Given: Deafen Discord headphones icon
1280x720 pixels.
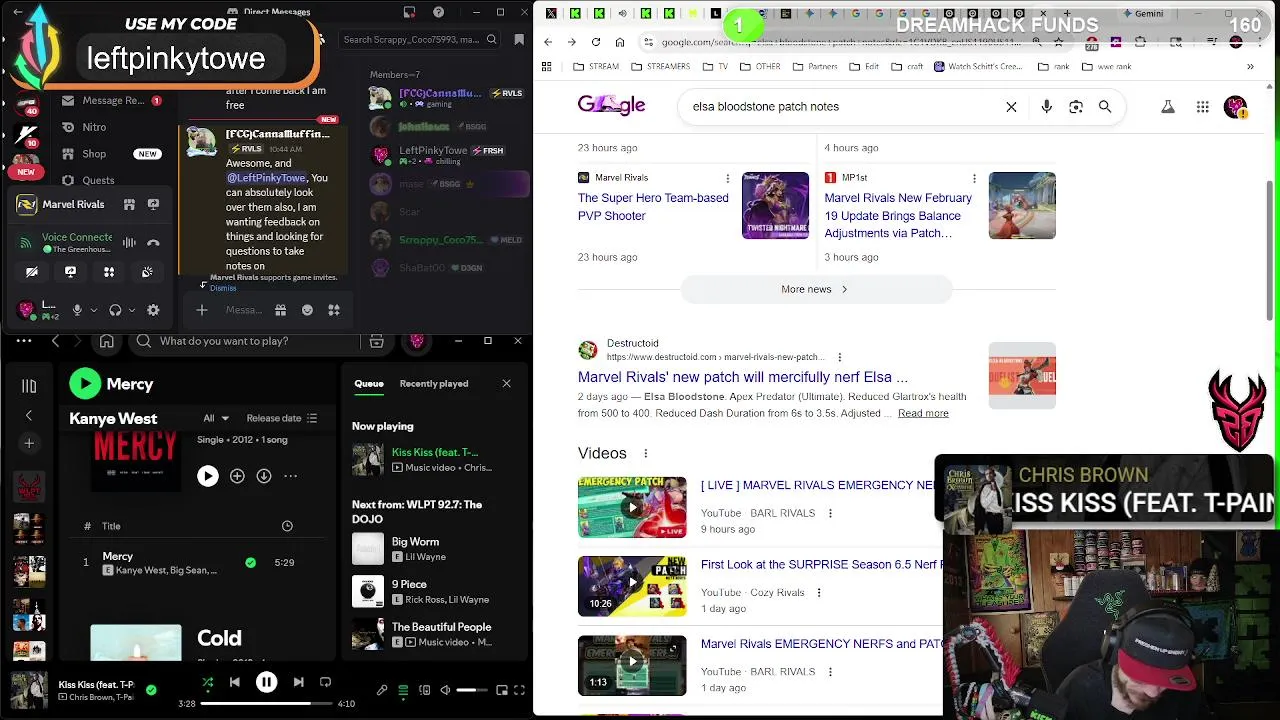Looking at the screenshot, I should click(x=115, y=310).
